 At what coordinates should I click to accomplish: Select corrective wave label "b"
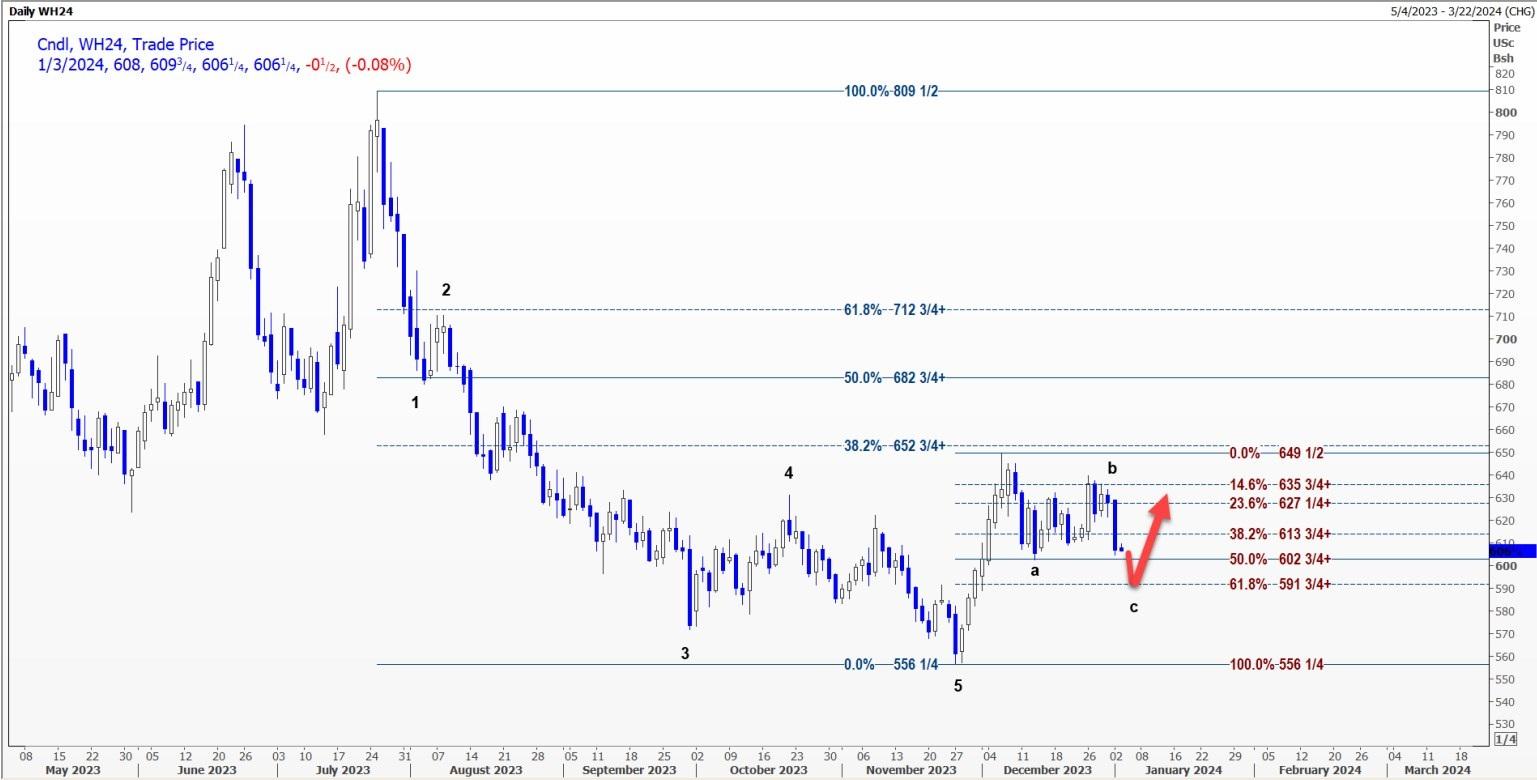1112,467
